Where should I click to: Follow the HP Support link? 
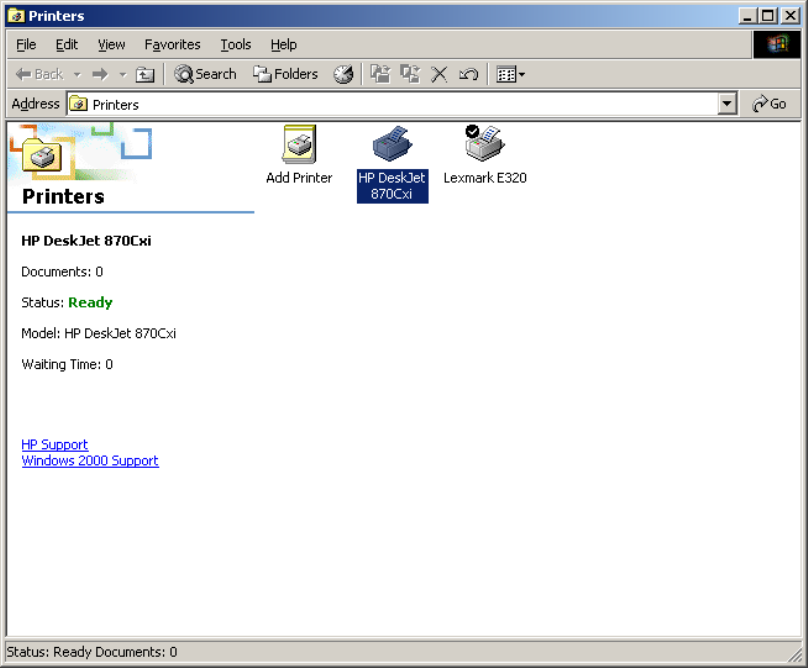(x=55, y=444)
